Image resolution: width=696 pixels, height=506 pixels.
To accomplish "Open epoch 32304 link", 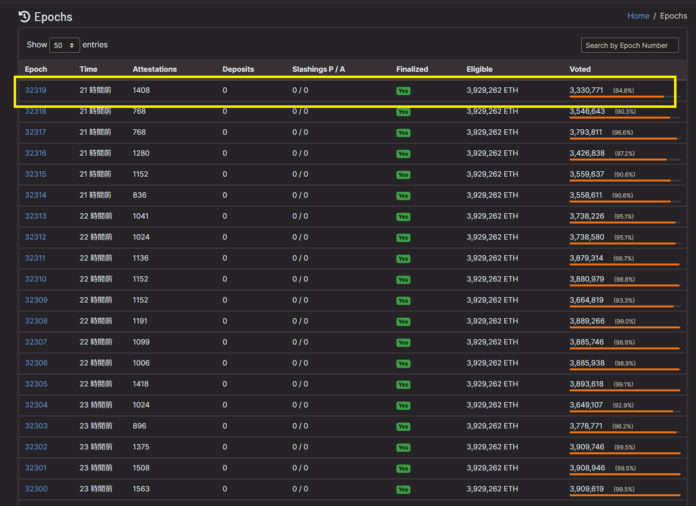I will pyautogui.click(x=36, y=405).
